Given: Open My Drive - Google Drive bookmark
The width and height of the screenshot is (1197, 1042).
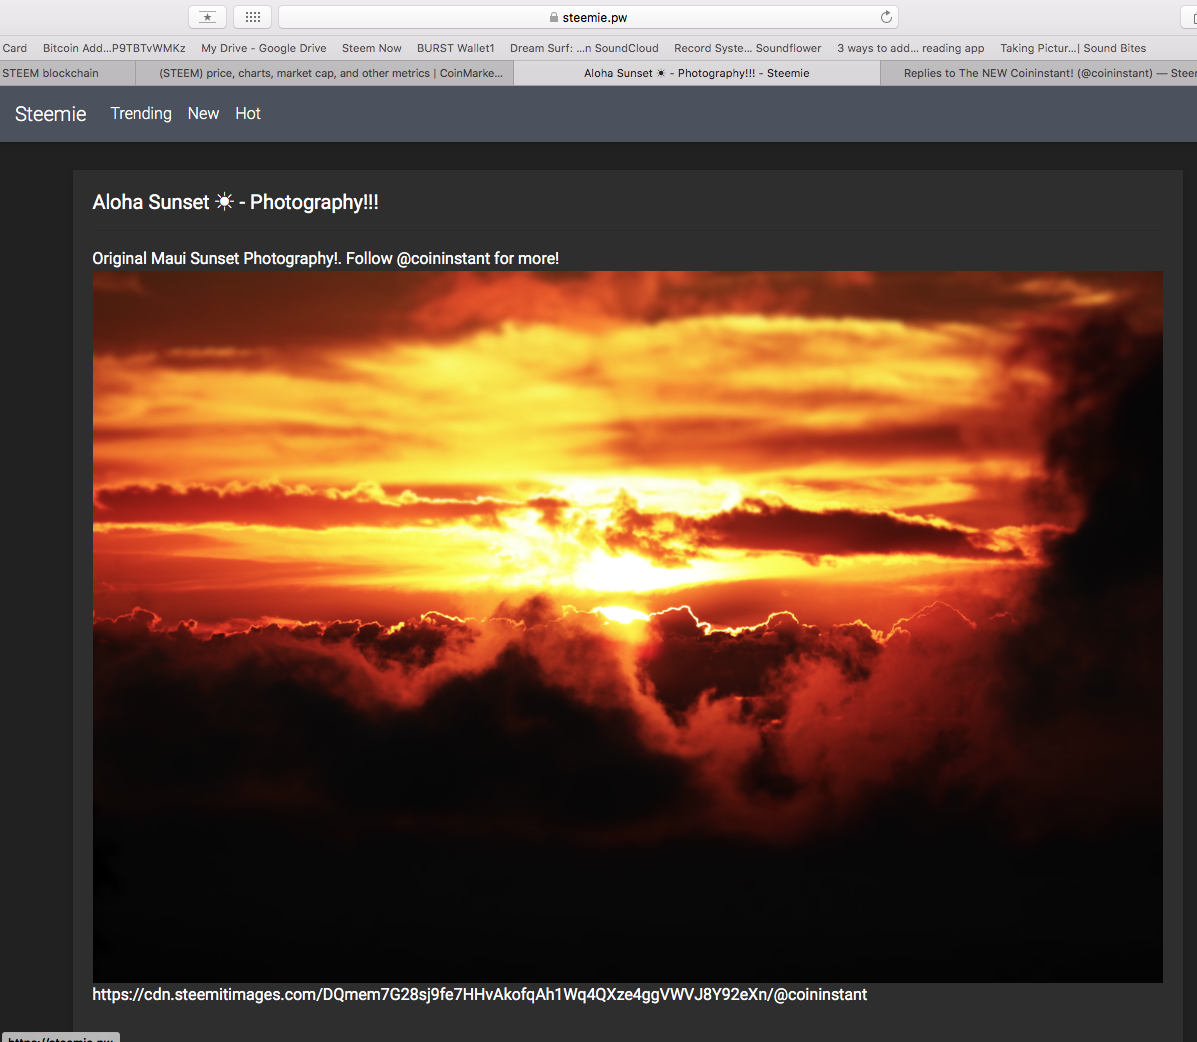Looking at the screenshot, I should [x=263, y=48].
